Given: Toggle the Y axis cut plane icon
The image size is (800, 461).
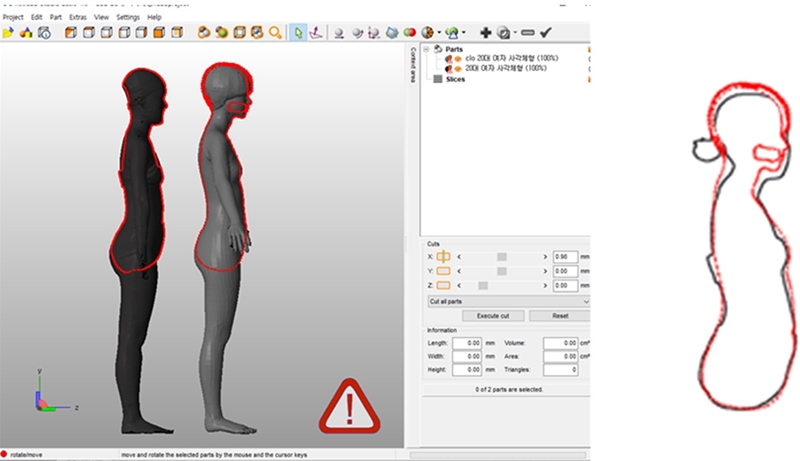Looking at the screenshot, I should (444, 270).
